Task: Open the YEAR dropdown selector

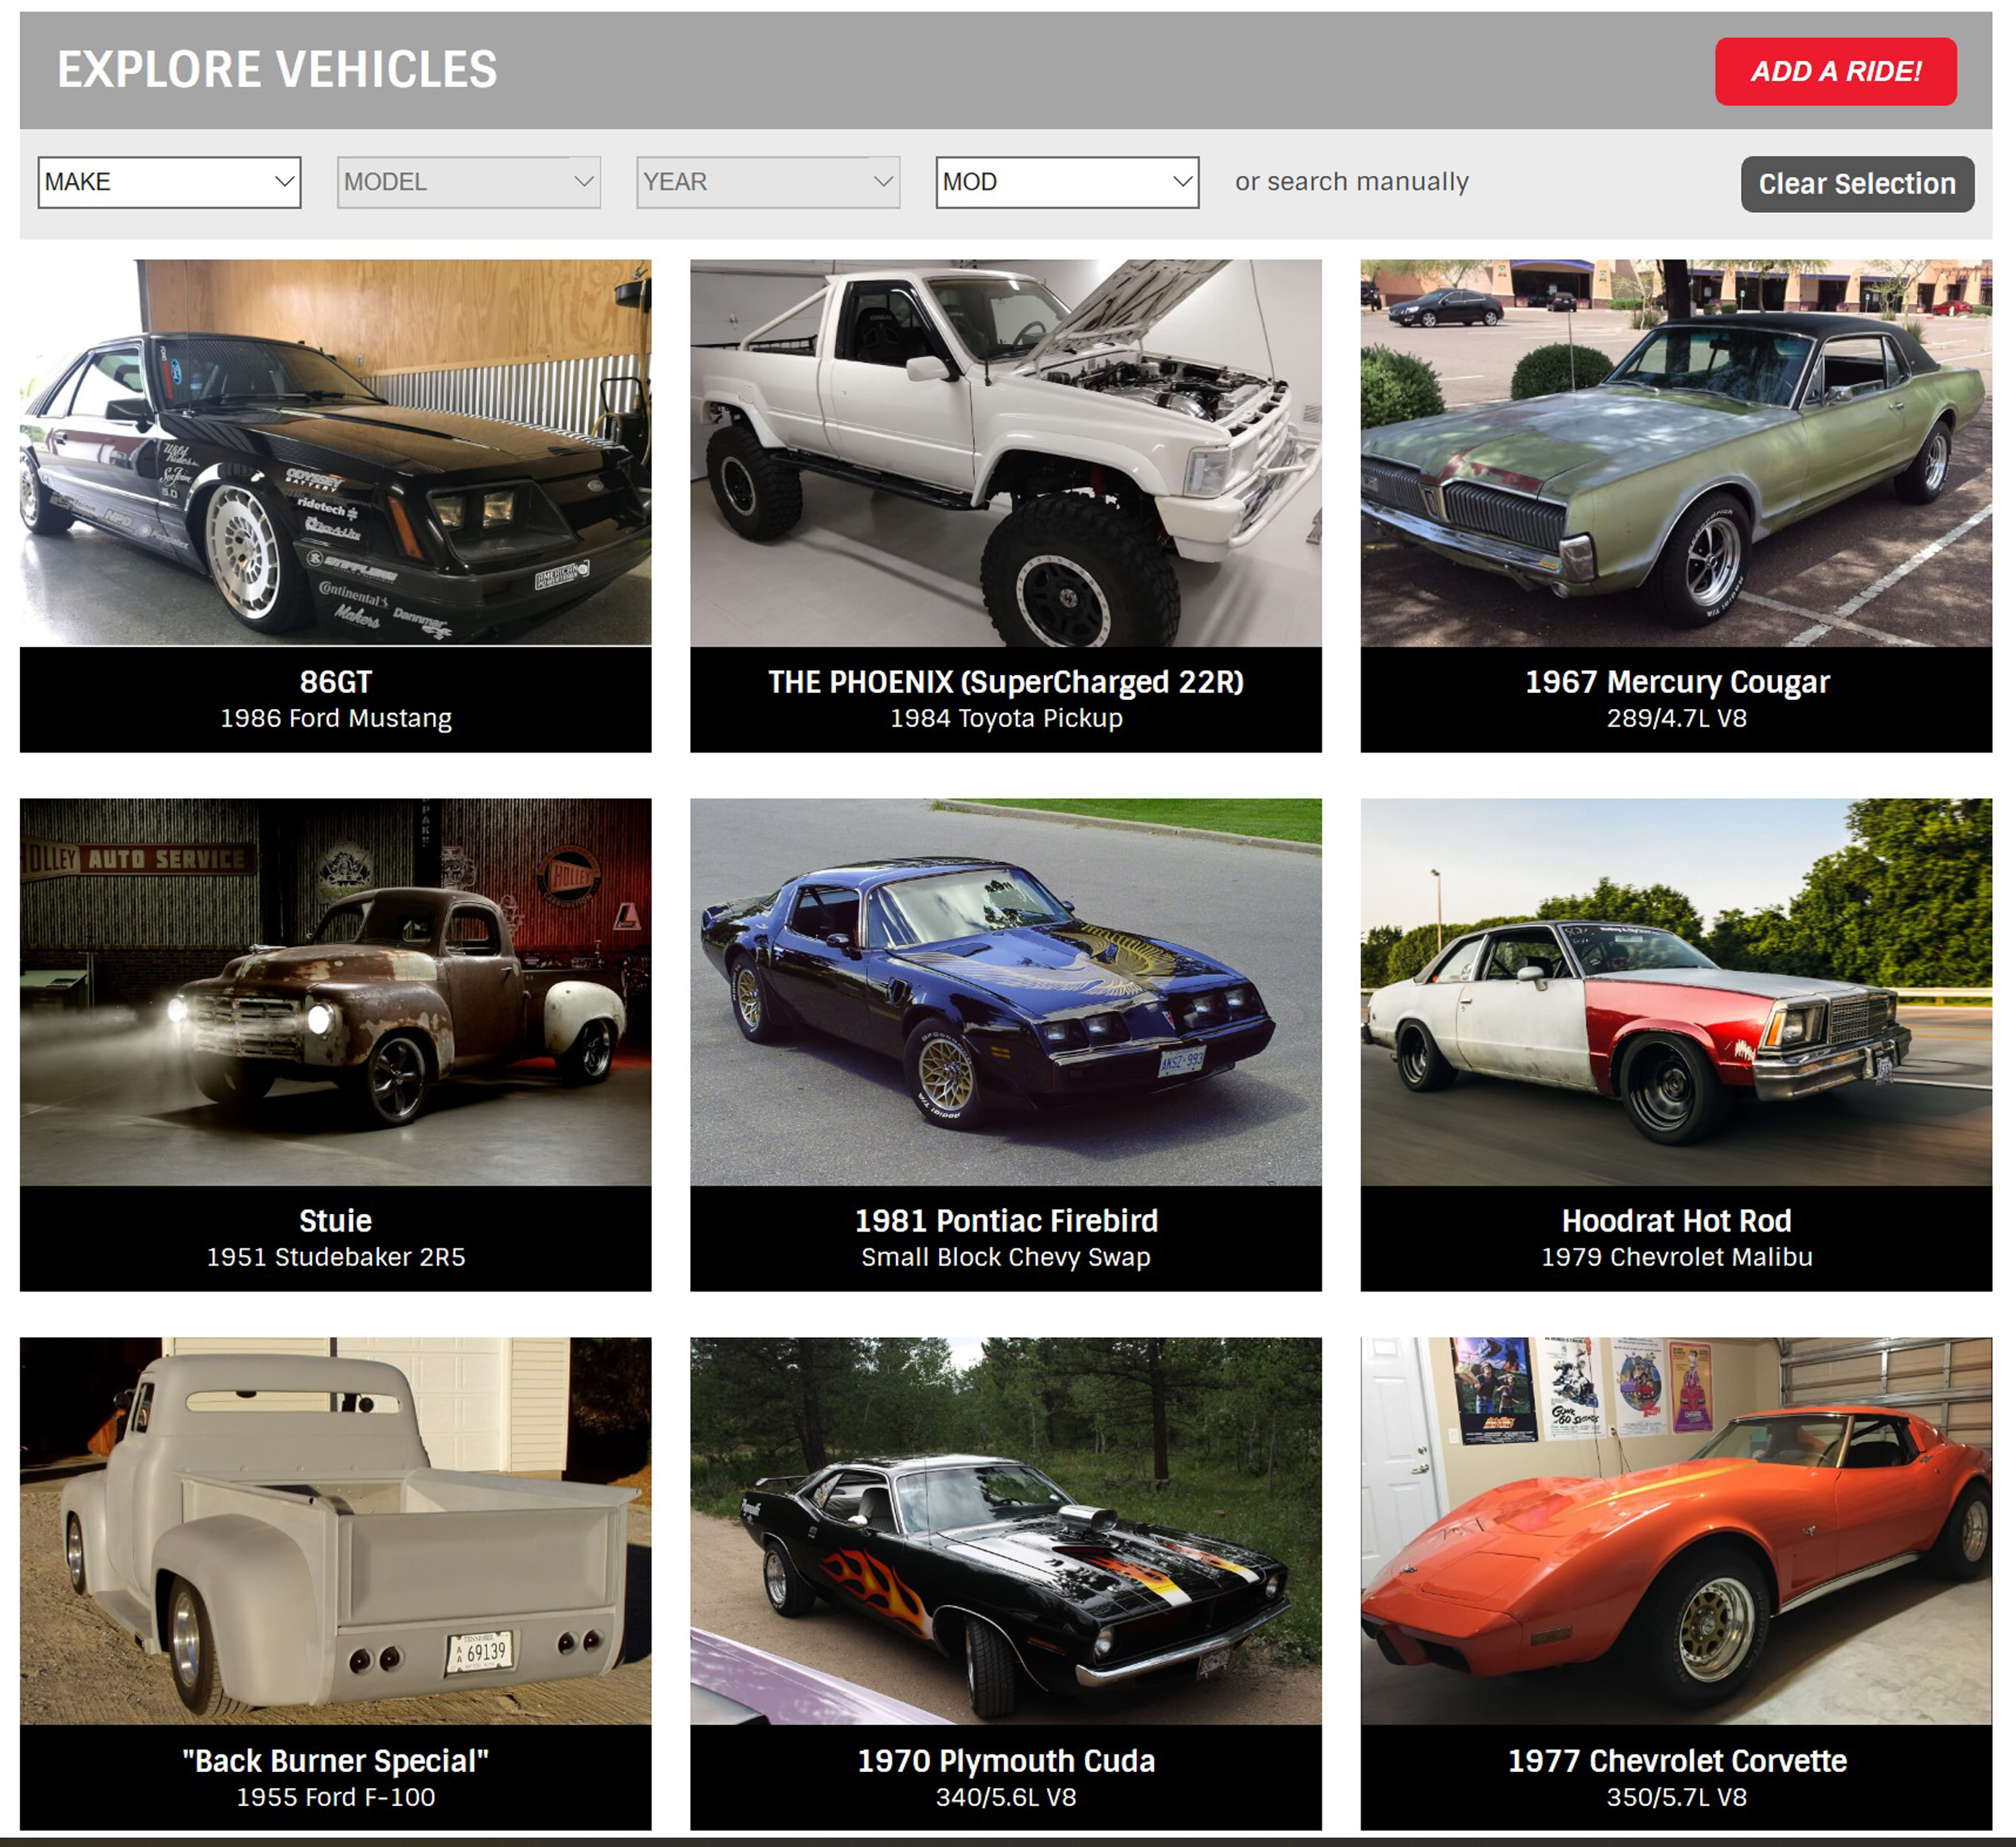Action: 768,182
